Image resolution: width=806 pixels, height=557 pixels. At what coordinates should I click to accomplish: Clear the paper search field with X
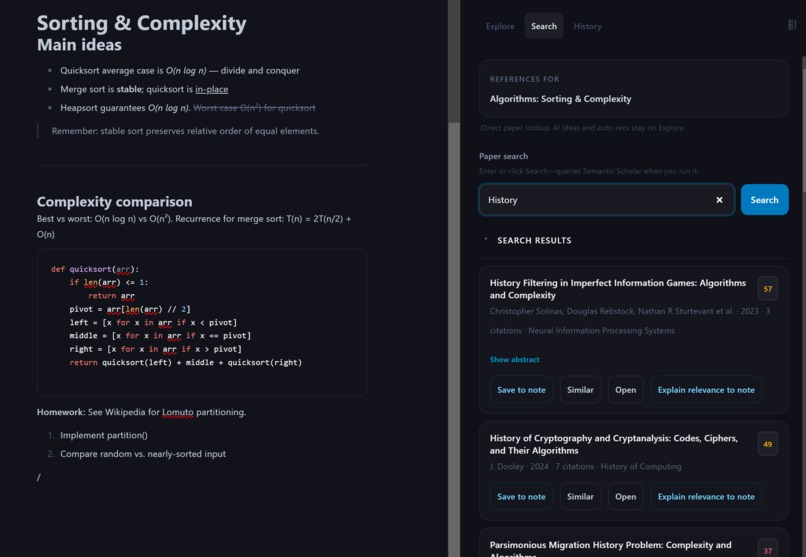click(x=719, y=200)
